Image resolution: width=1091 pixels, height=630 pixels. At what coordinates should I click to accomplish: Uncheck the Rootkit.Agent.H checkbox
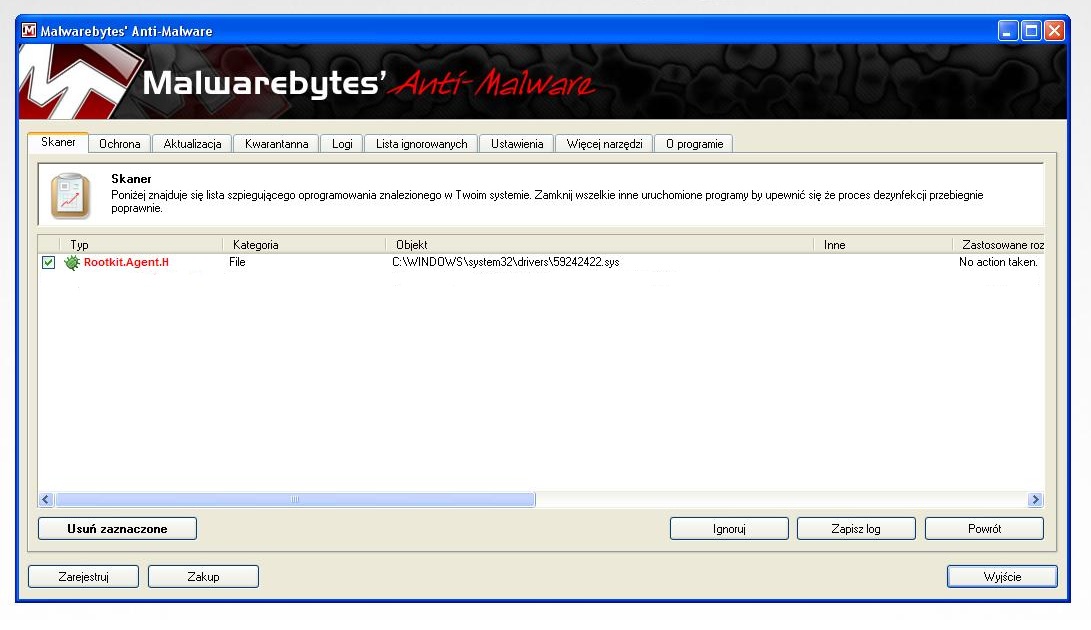click(48, 262)
